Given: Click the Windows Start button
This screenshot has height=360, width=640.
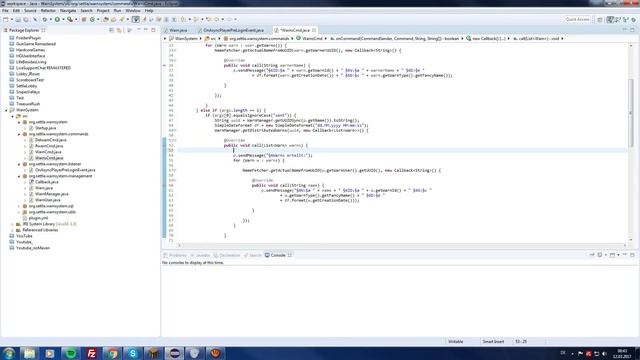Looking at the screenshot, I should [9, 353].
